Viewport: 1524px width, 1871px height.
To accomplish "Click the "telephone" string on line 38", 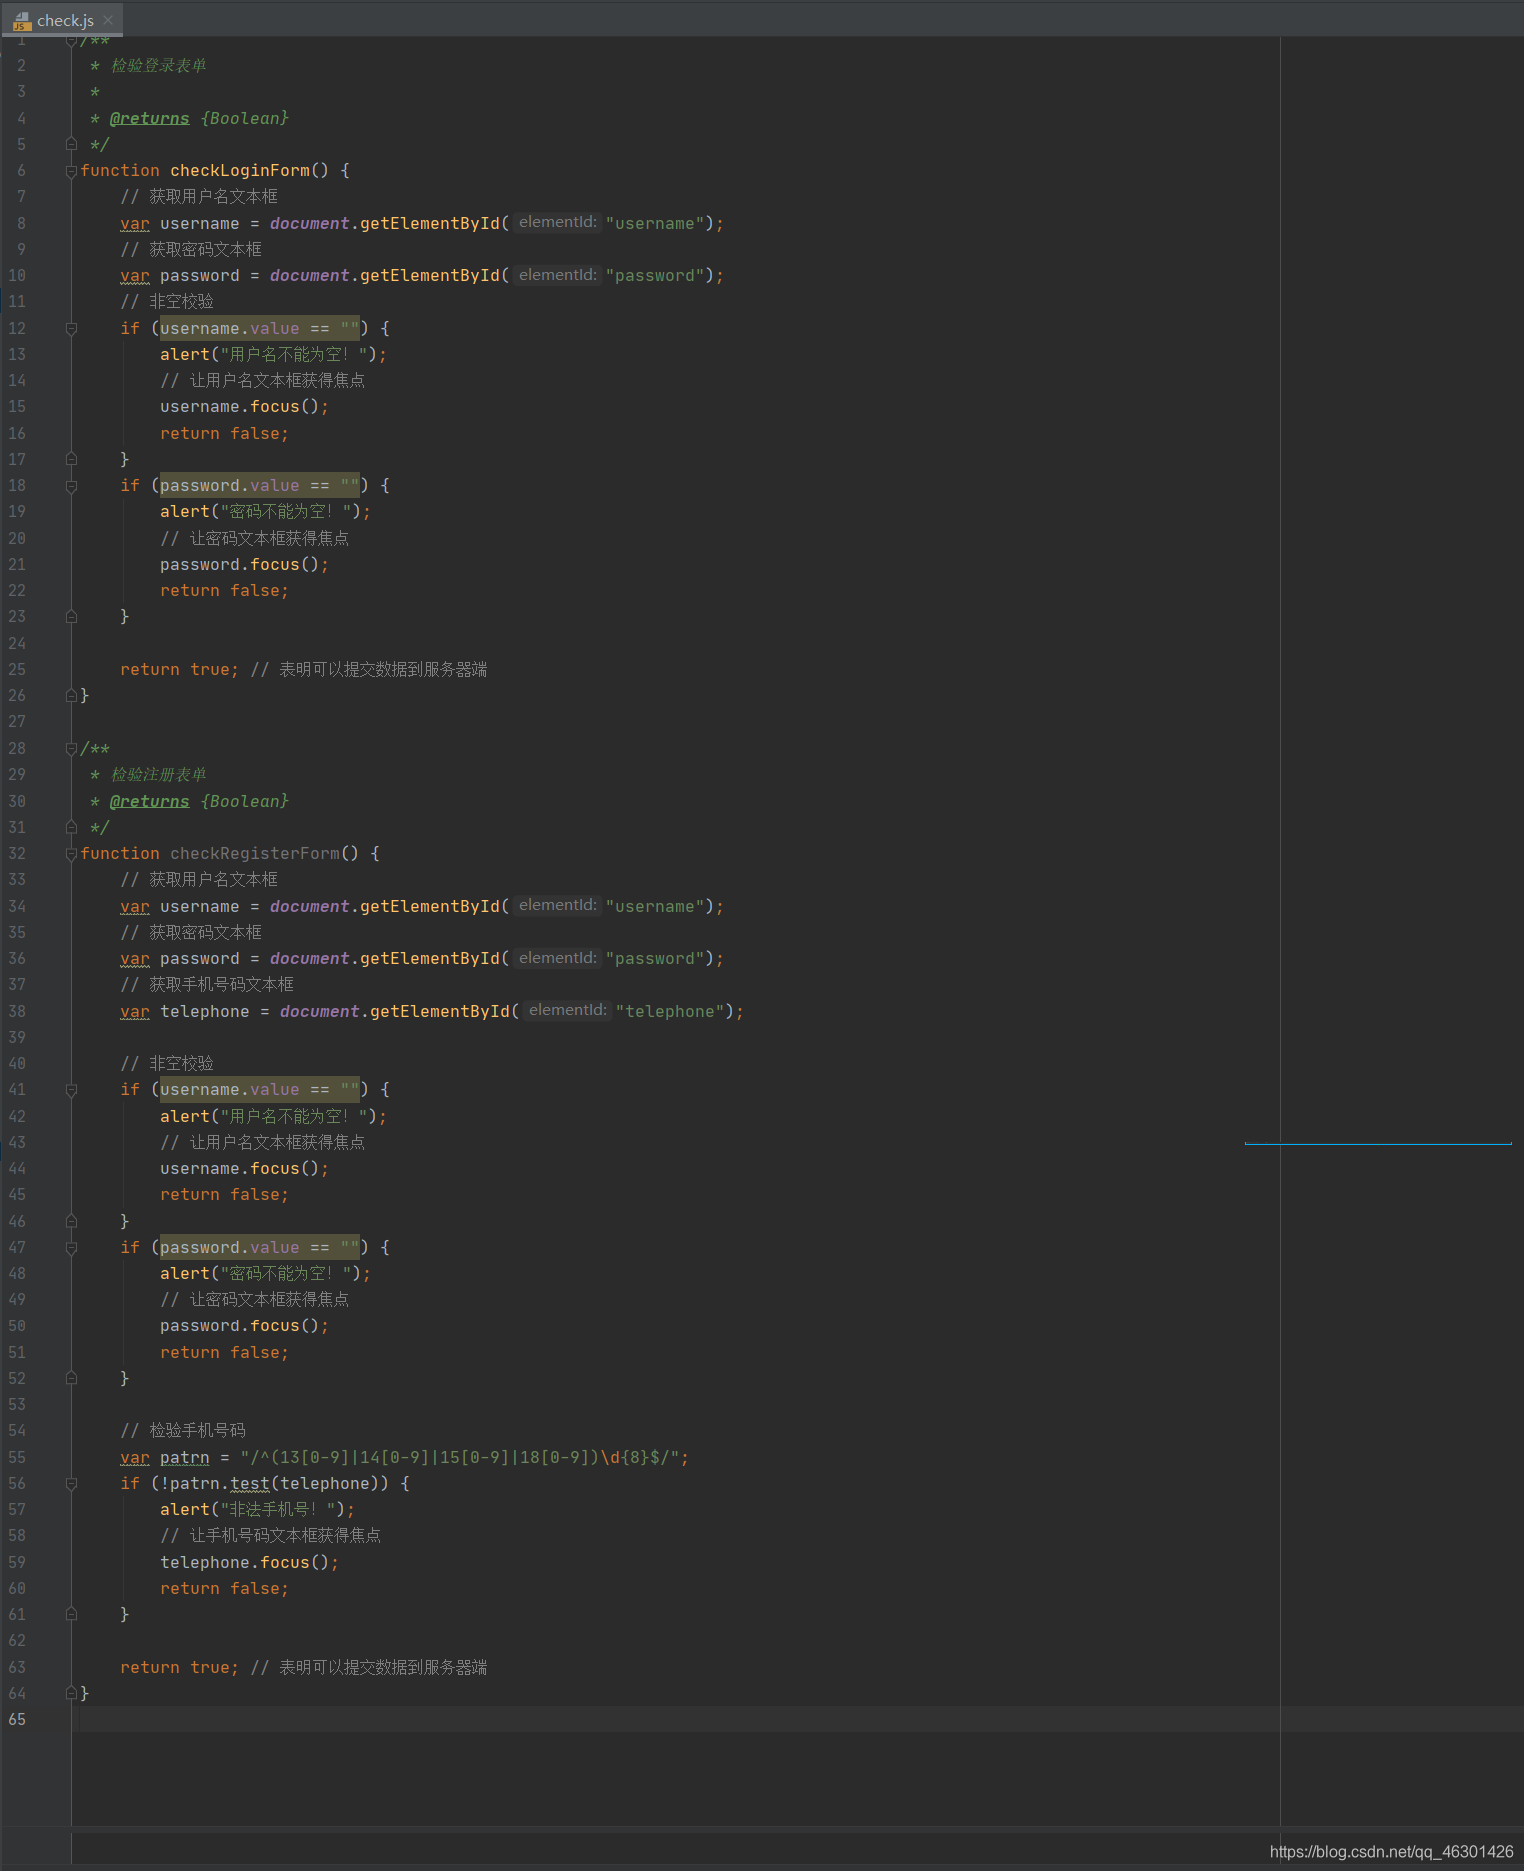I will (x=670, y=1012).
